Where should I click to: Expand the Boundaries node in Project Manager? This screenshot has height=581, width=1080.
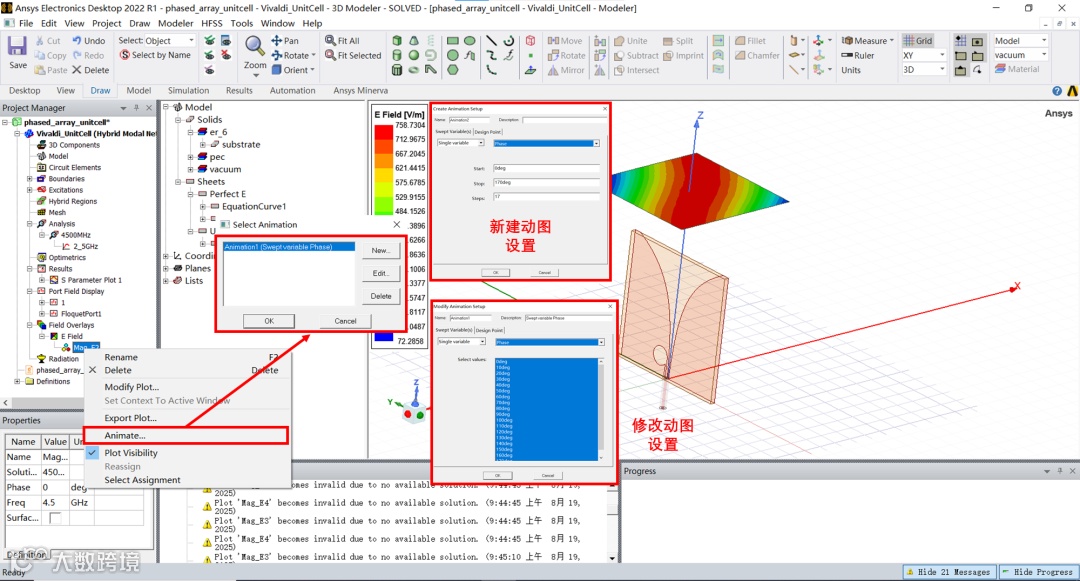[30, 178]
